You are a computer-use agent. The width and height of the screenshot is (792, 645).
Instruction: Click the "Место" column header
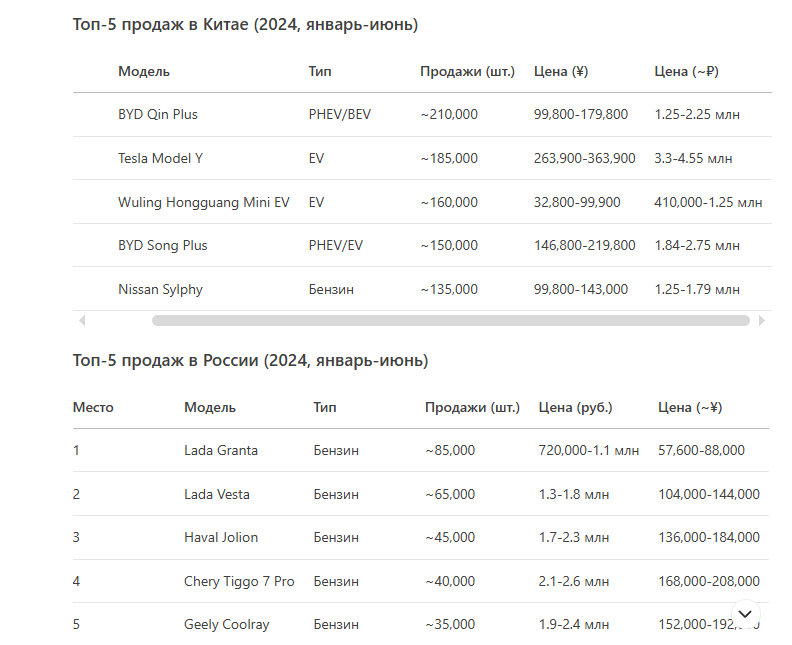[x=93, y=407]
